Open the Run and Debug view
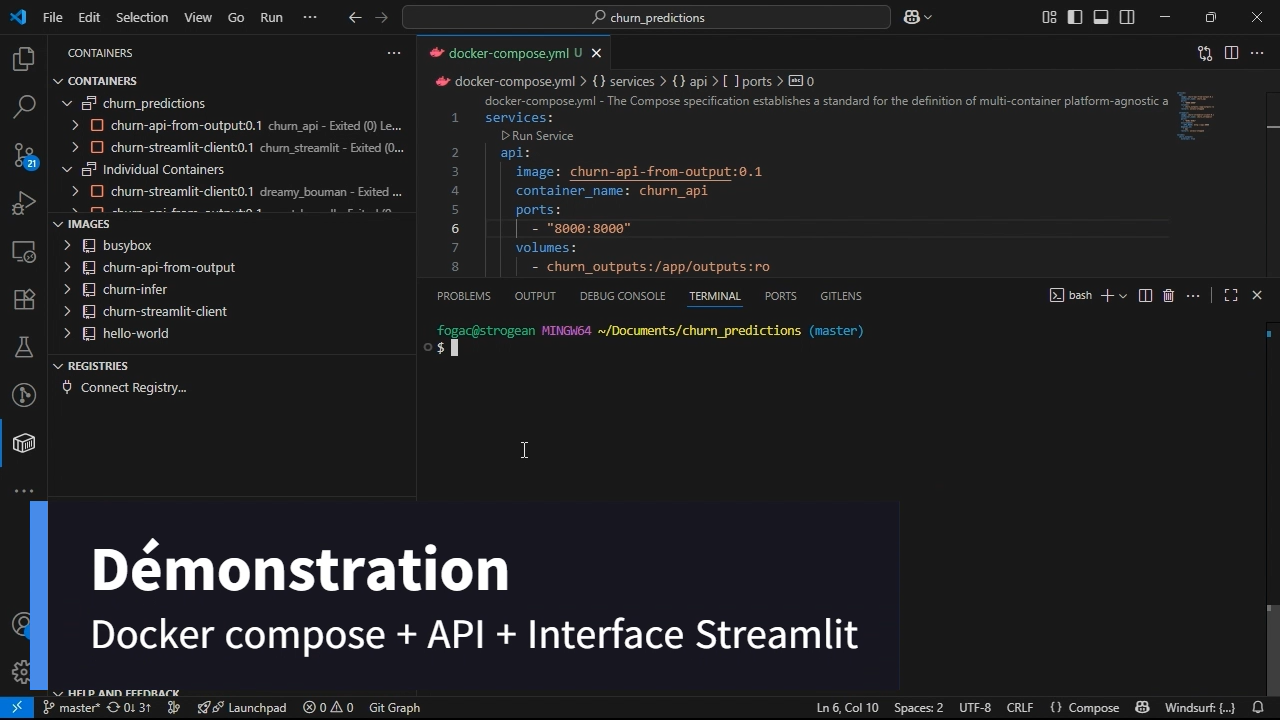This screenshot has height=720, width=1280. (x=24, y=204)
